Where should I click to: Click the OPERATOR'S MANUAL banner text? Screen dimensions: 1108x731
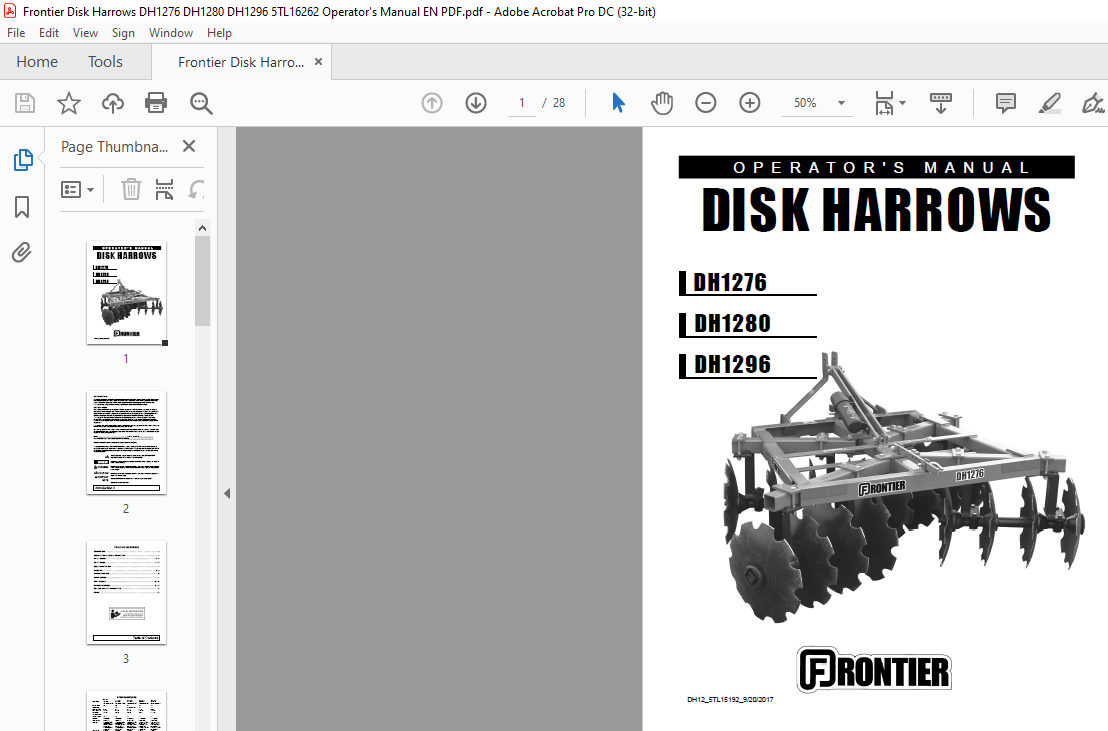pos(881,168)
